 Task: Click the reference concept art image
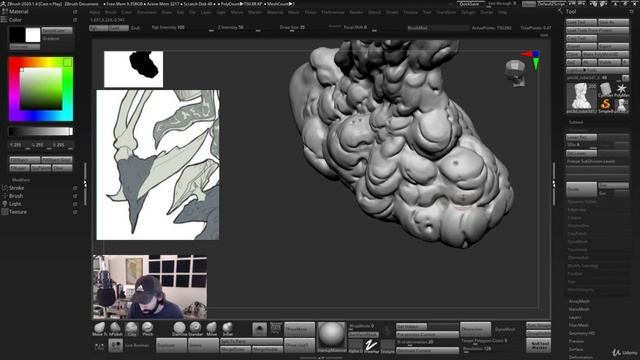pyautogui.click(x=158, y=165)
